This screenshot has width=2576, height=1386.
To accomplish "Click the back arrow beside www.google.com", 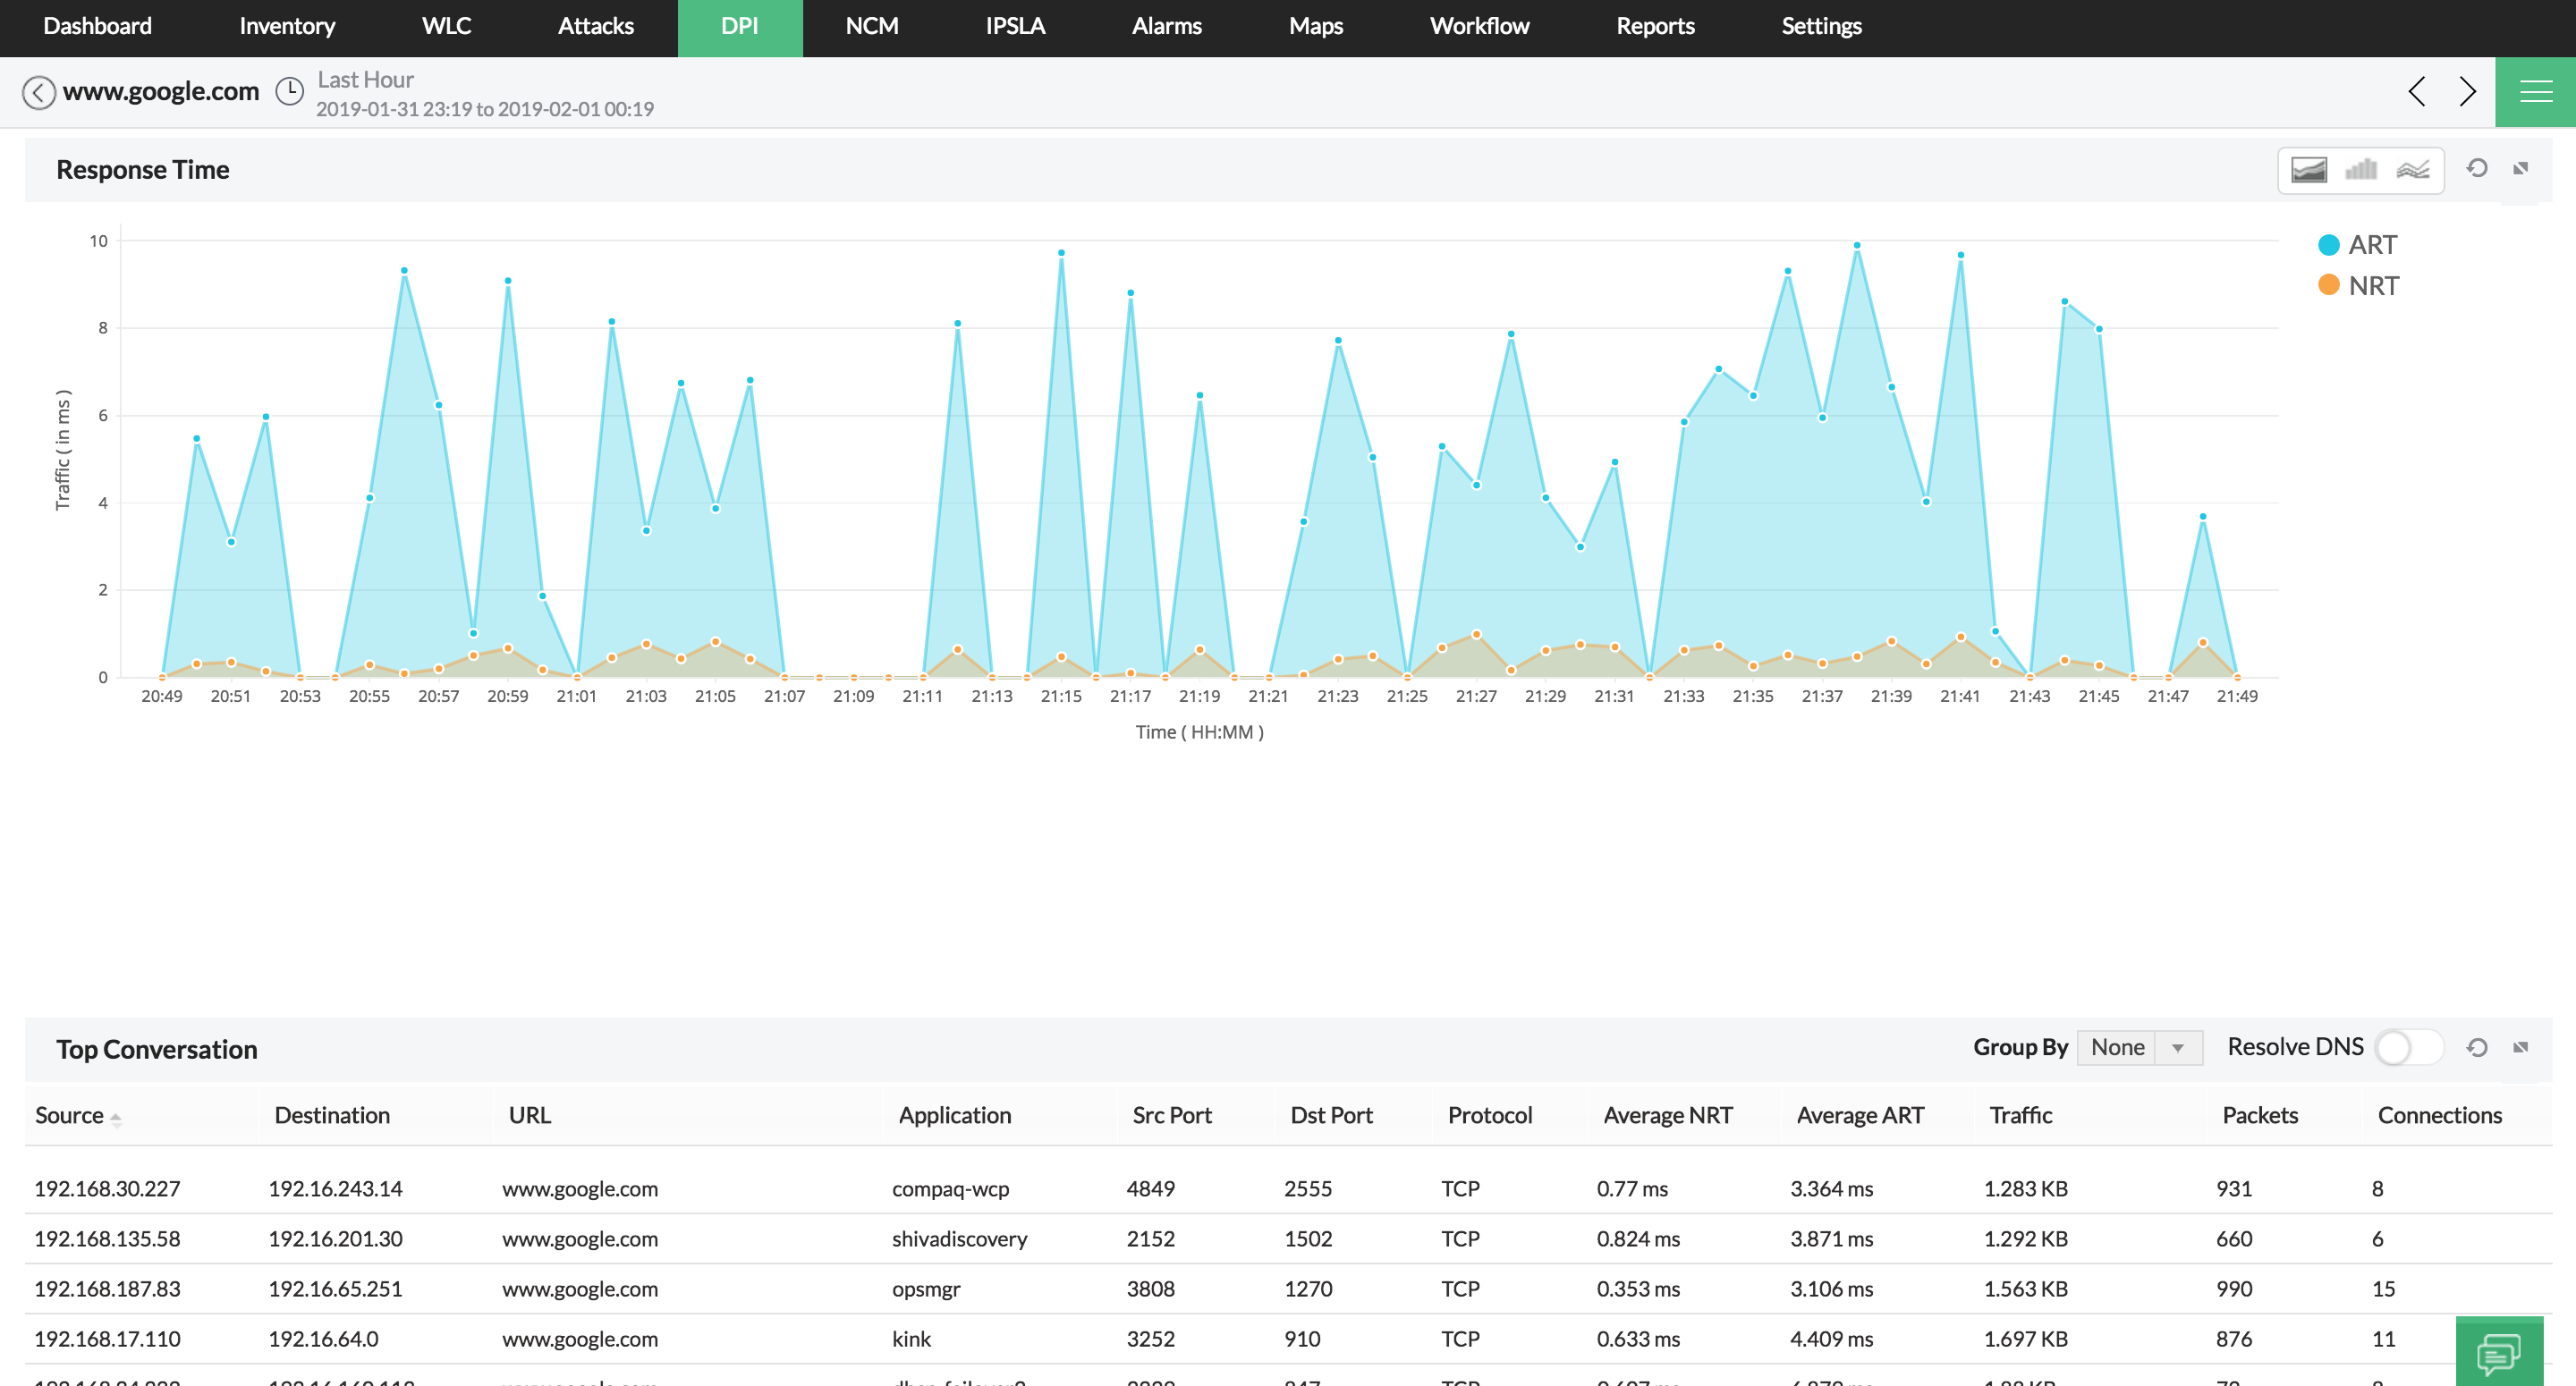I will (x=38, y=92).
